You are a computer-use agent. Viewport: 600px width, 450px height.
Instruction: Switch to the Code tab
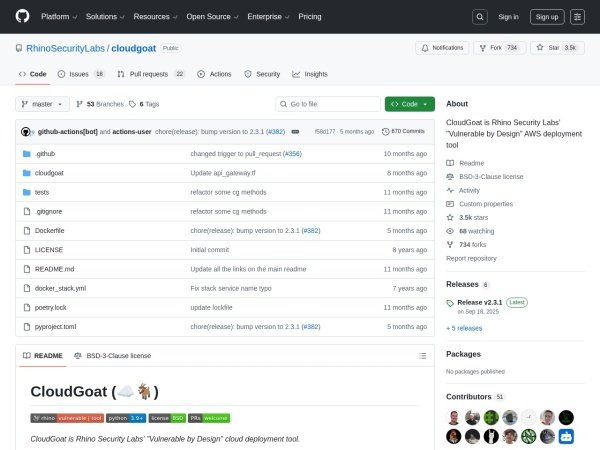pyautogui.click(x=33, y=74)
